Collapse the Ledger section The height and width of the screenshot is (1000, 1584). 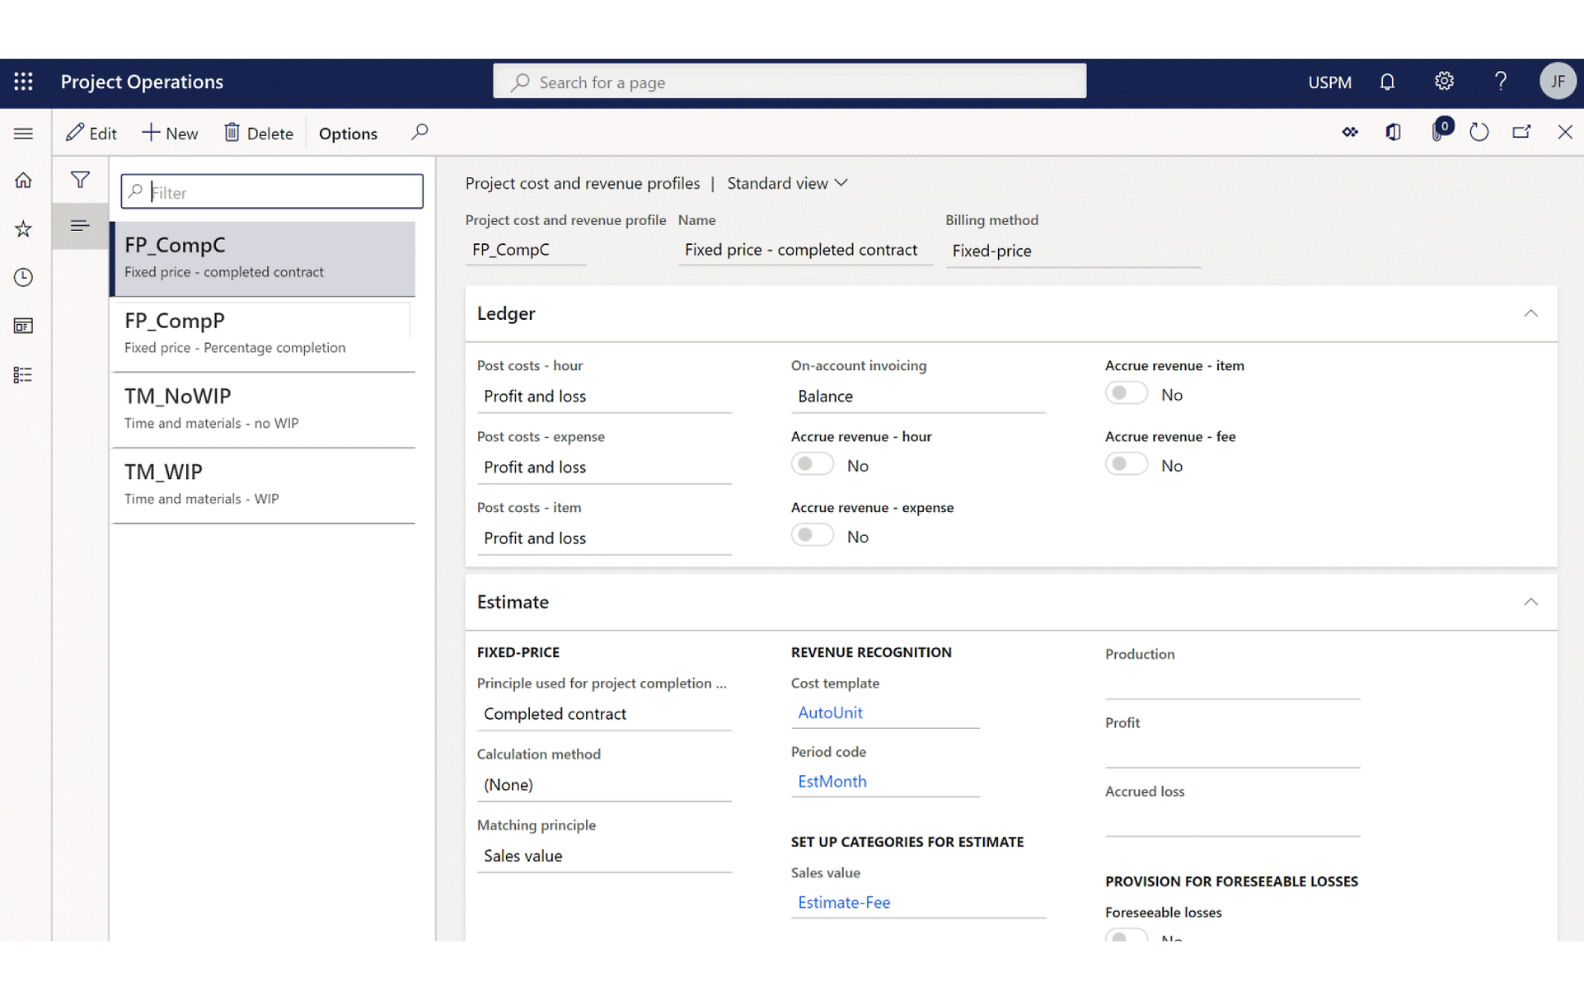[1530, 314]
